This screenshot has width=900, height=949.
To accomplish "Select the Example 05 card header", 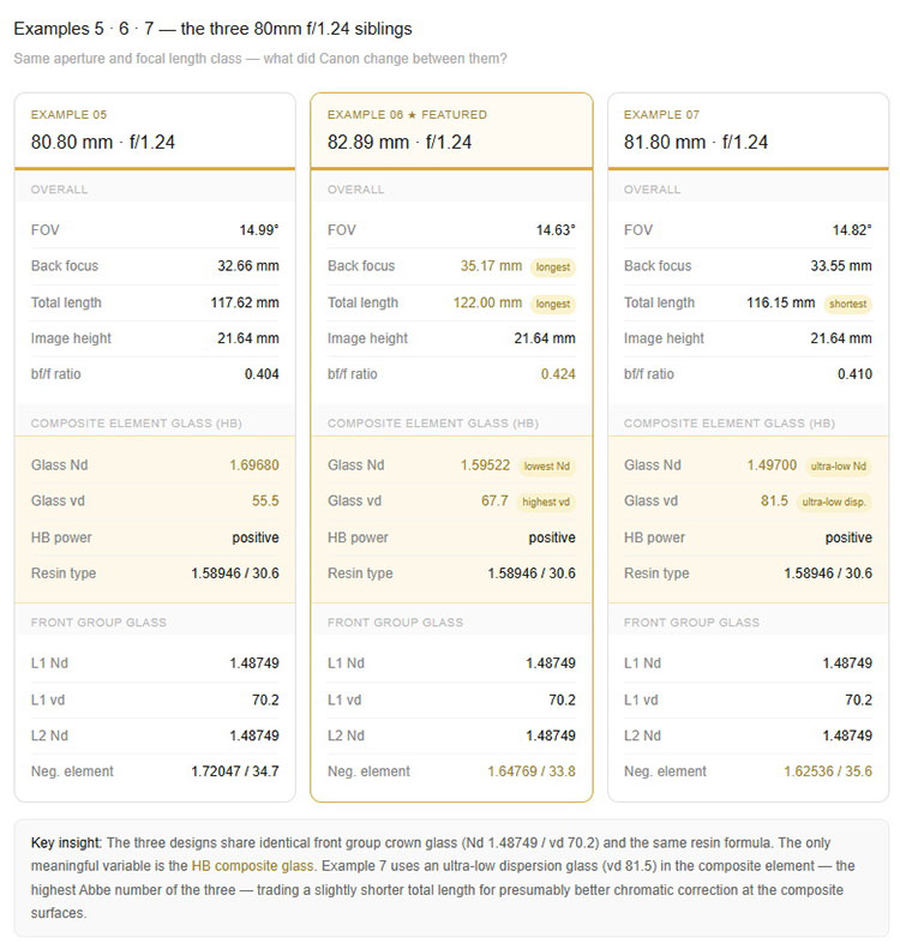I will pos(155,131).
